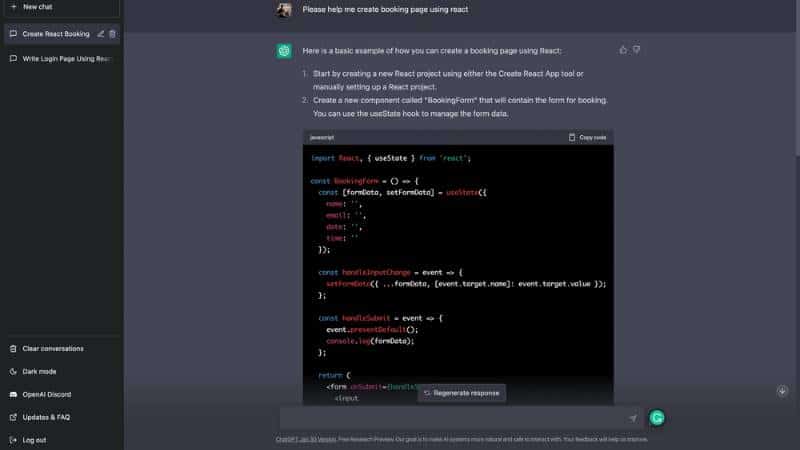The width and height of the screenshot is (800, 450).
Task: Toggle Dark mode in the sidebar
Action: [x=40, y=371]
